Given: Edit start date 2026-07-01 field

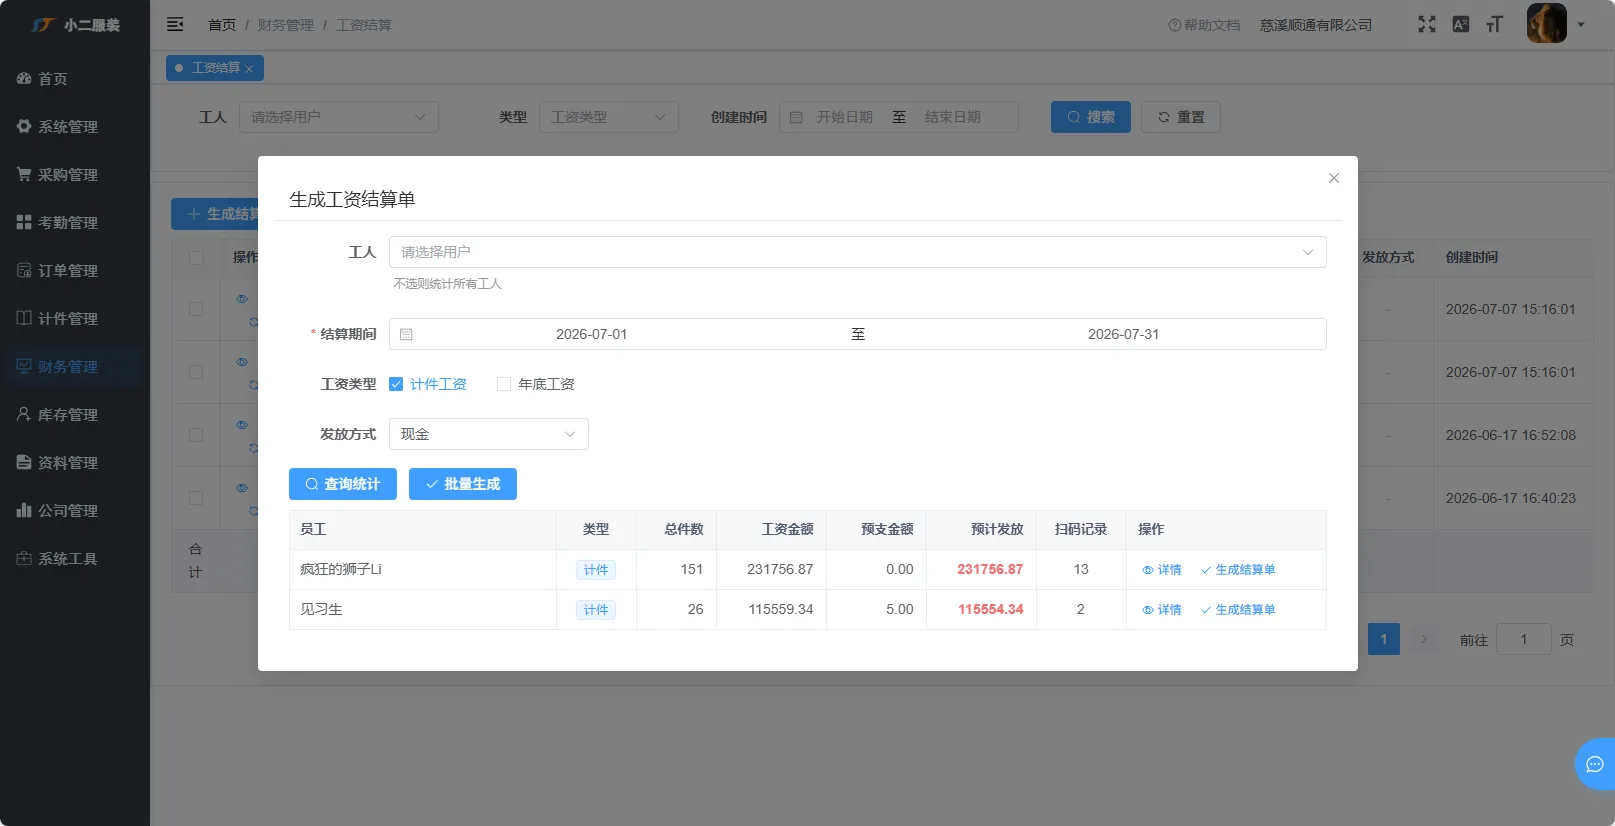Looking at the screenshot, I should tap(591, 334).
